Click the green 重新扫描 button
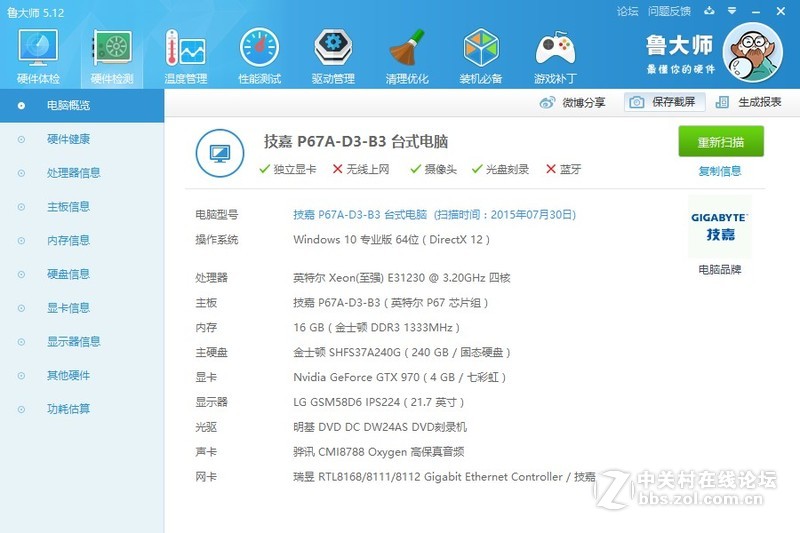The width and height of the screenshot is (800, 533). tap(721, 142)
